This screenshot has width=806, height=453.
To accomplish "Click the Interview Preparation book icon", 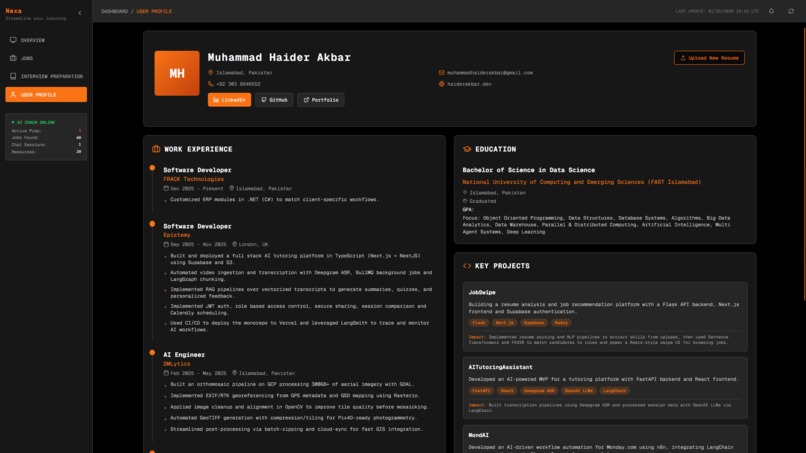I will [13, 76].
